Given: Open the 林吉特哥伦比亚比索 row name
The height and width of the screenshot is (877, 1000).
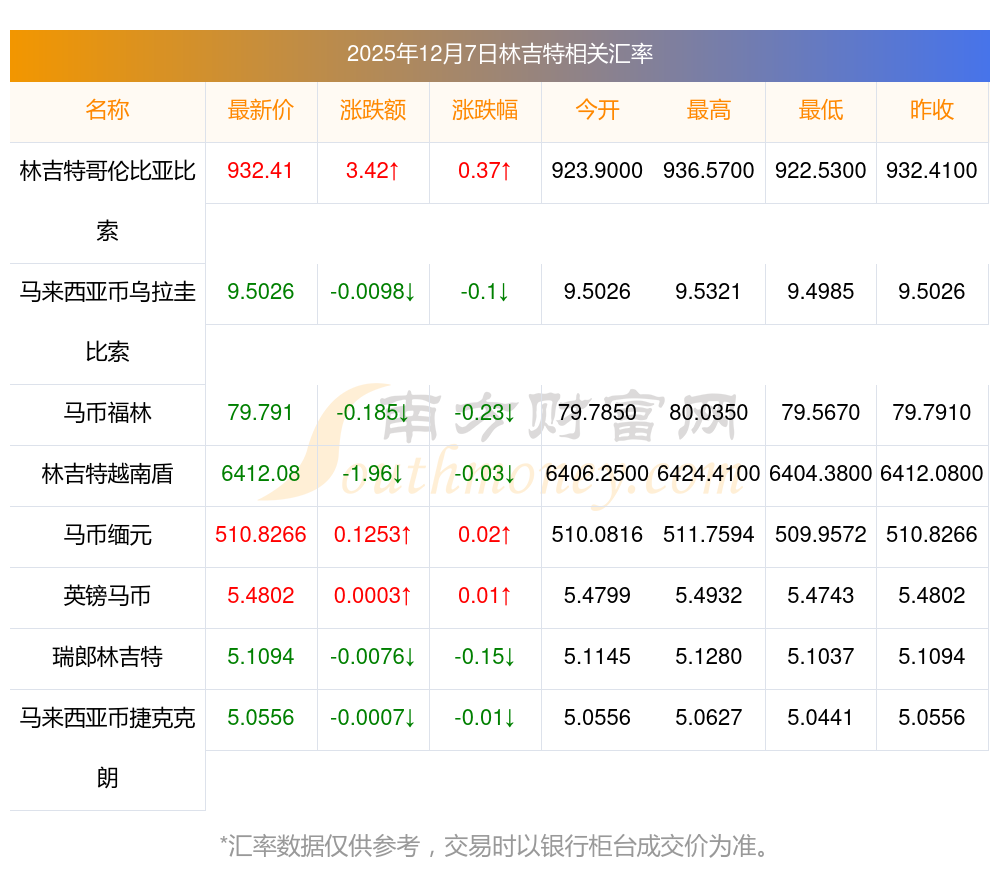Looking at the screenshot, I should (107, 172).
